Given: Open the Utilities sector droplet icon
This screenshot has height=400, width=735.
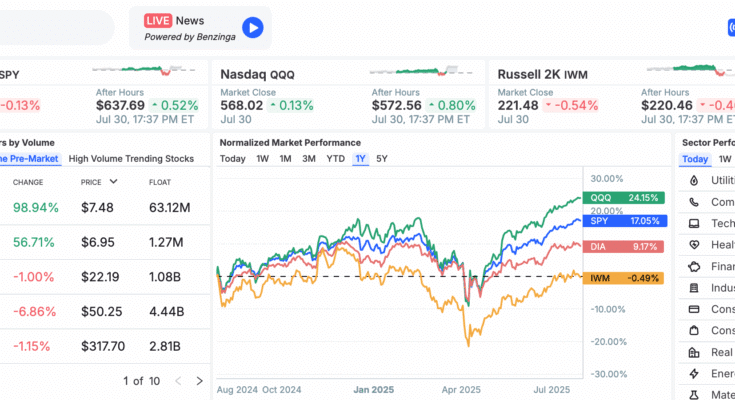Looking at the screenshot, I should [x=694, y=181].
